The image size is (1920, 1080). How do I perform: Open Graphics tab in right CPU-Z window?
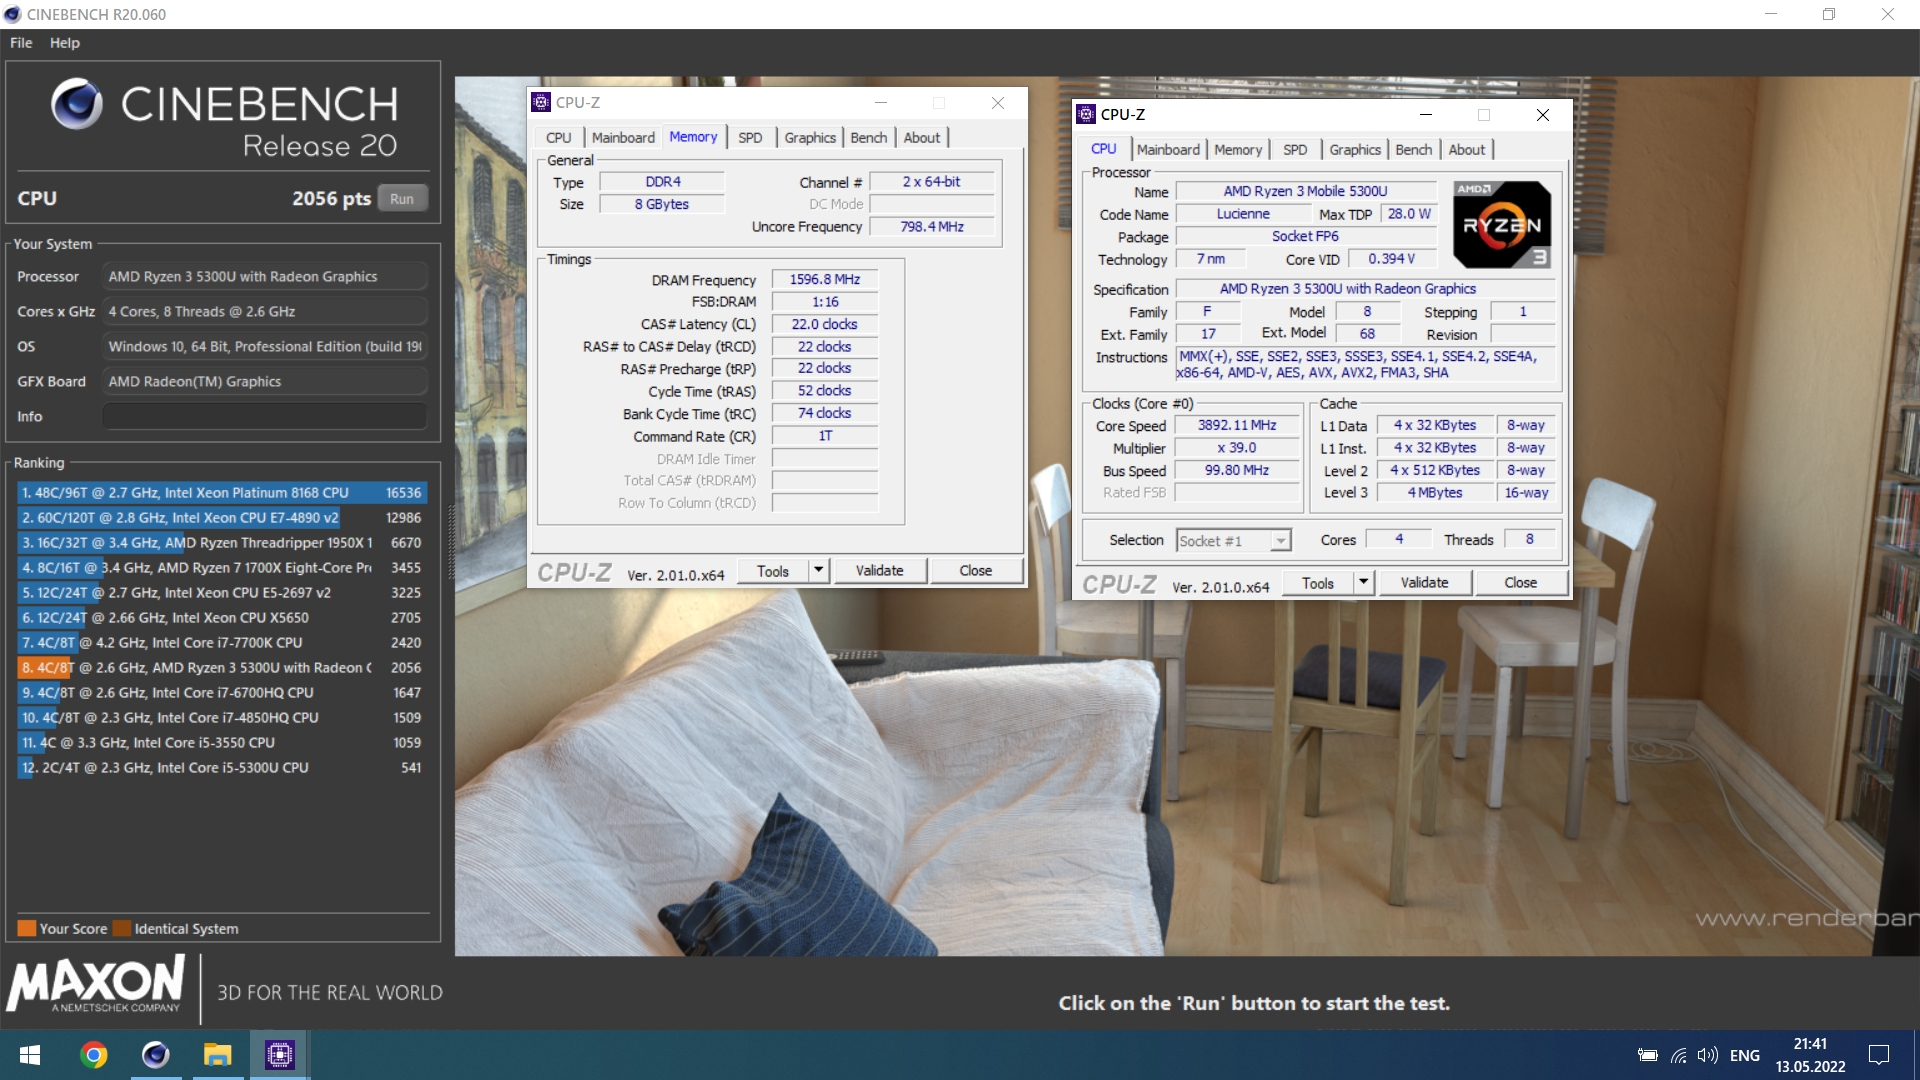tap(1355, 150)
